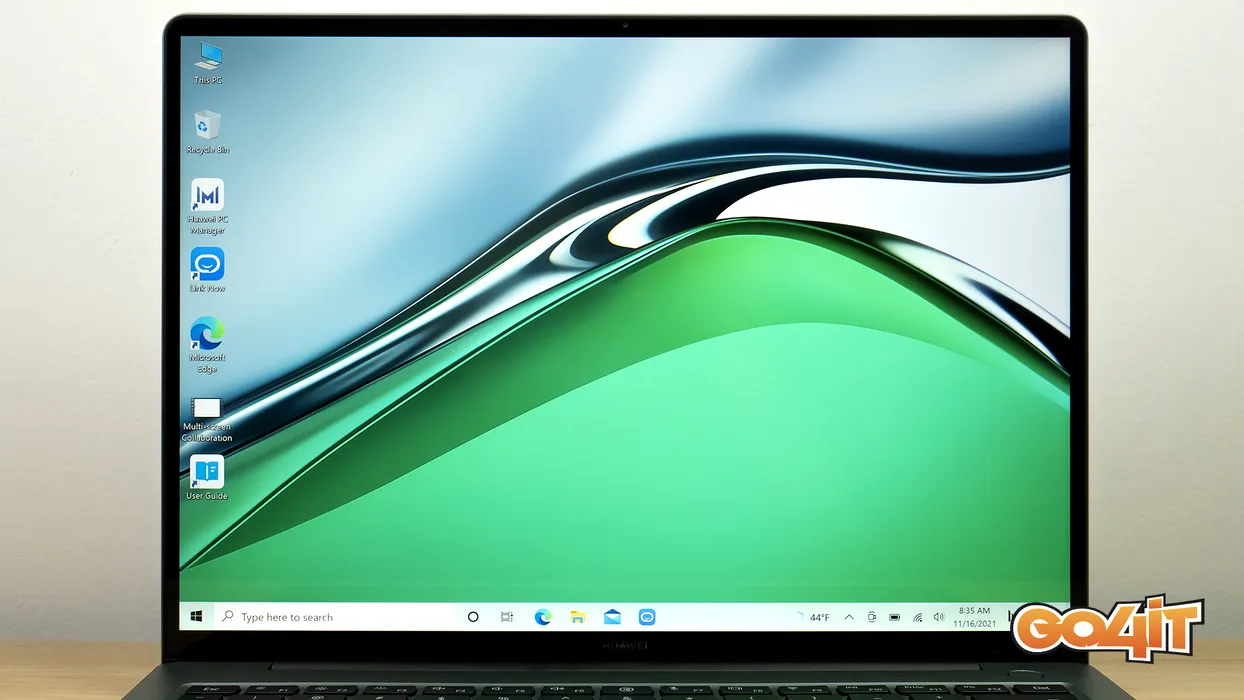
Task: Open File Explorer from the taskbar
Action: [578, 617]
